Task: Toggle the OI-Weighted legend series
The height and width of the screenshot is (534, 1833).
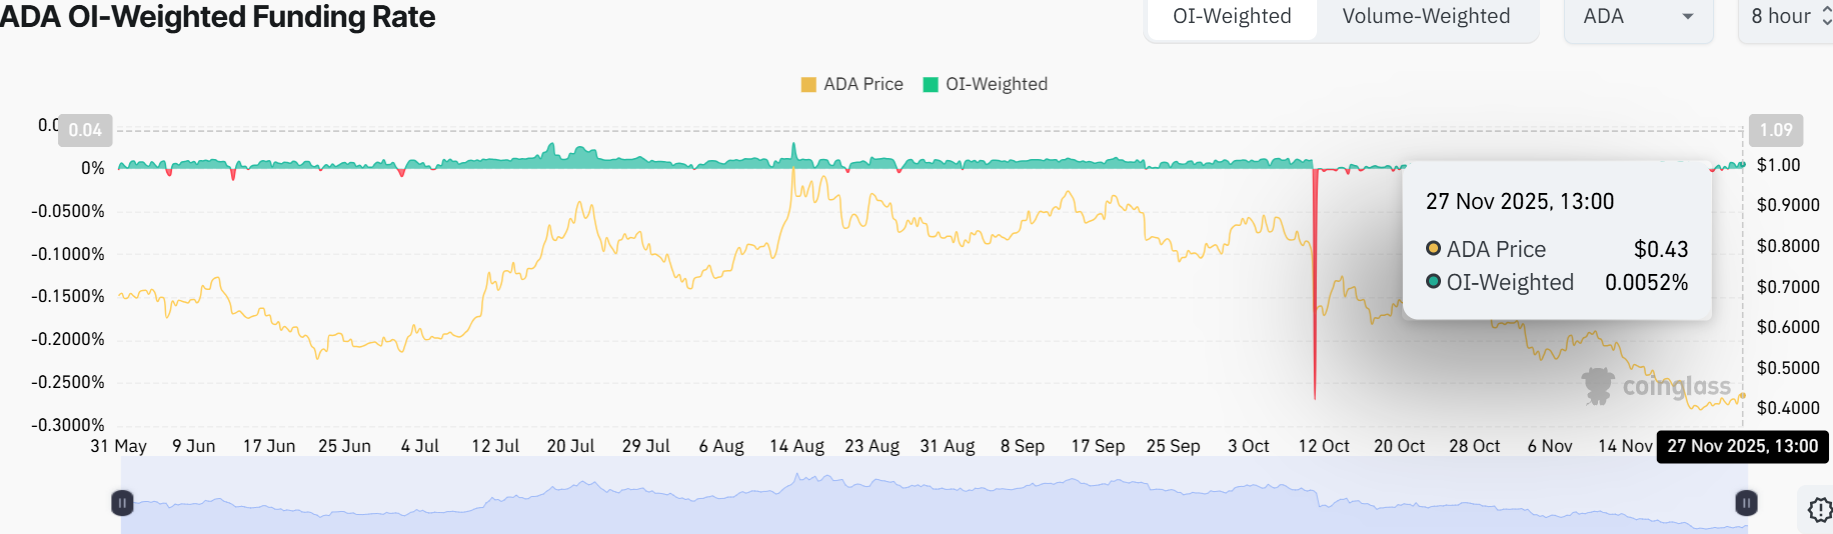Action: (x=985, y=85)
